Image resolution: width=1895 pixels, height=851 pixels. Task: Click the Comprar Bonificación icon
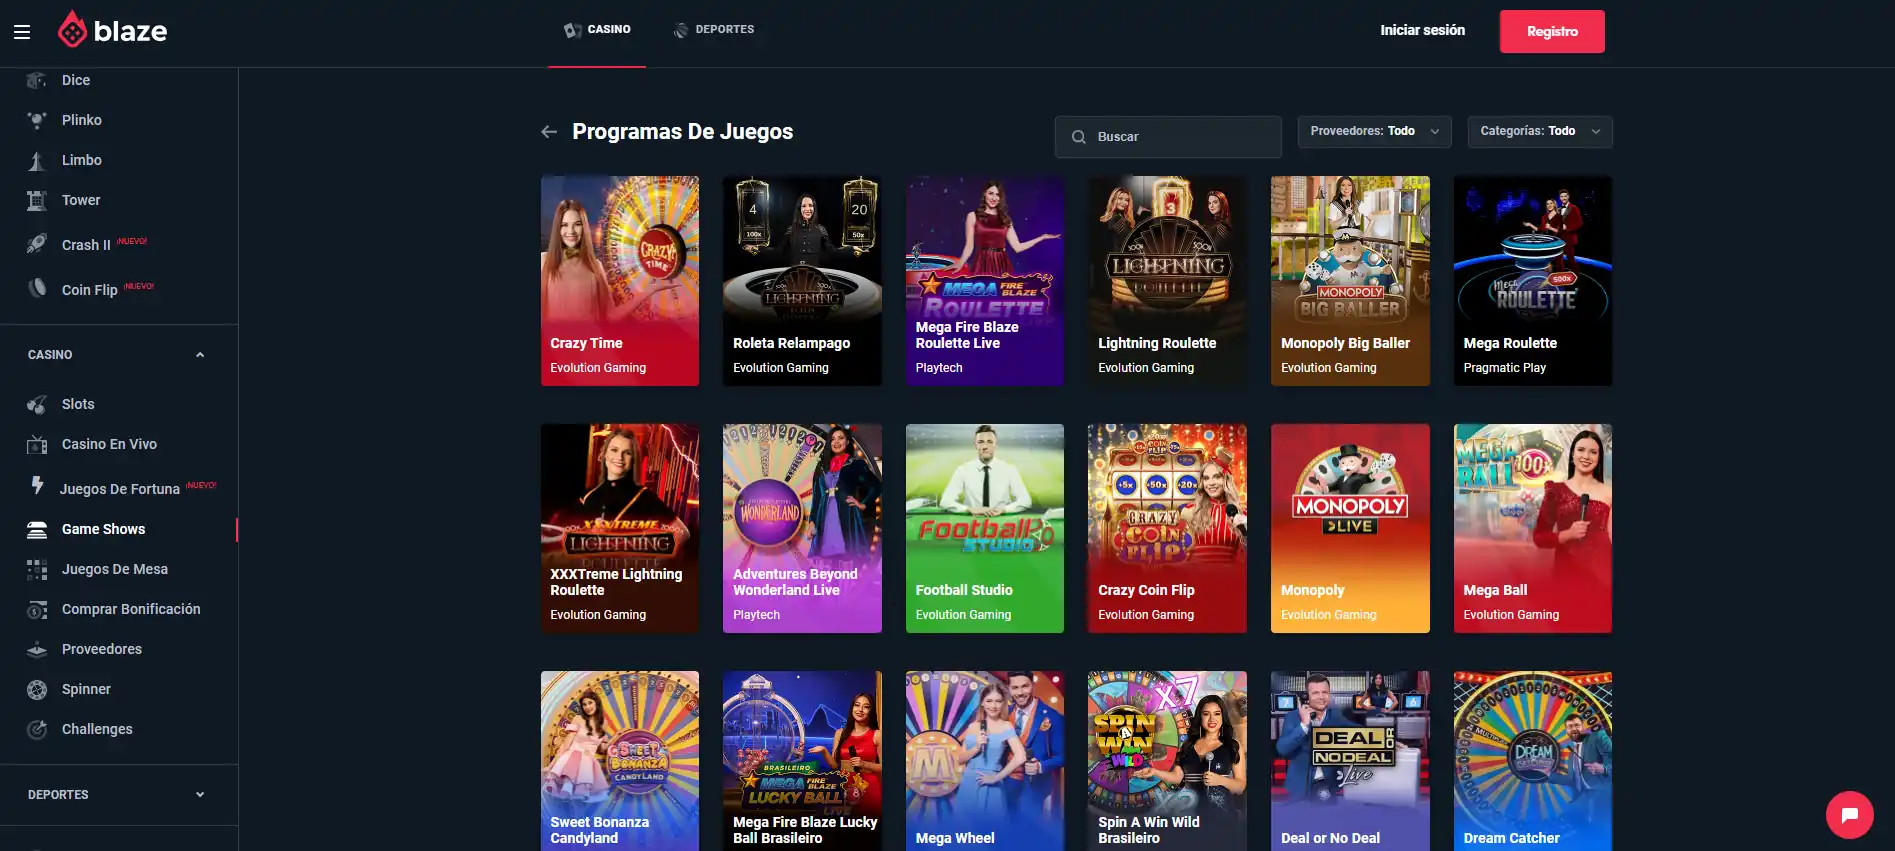(37, 609)
